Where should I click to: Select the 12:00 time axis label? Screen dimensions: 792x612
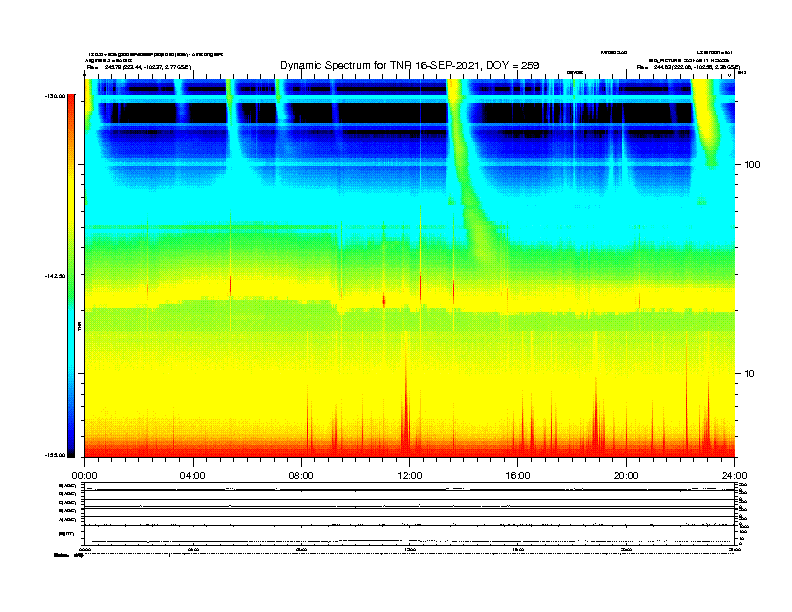(410, 476)
